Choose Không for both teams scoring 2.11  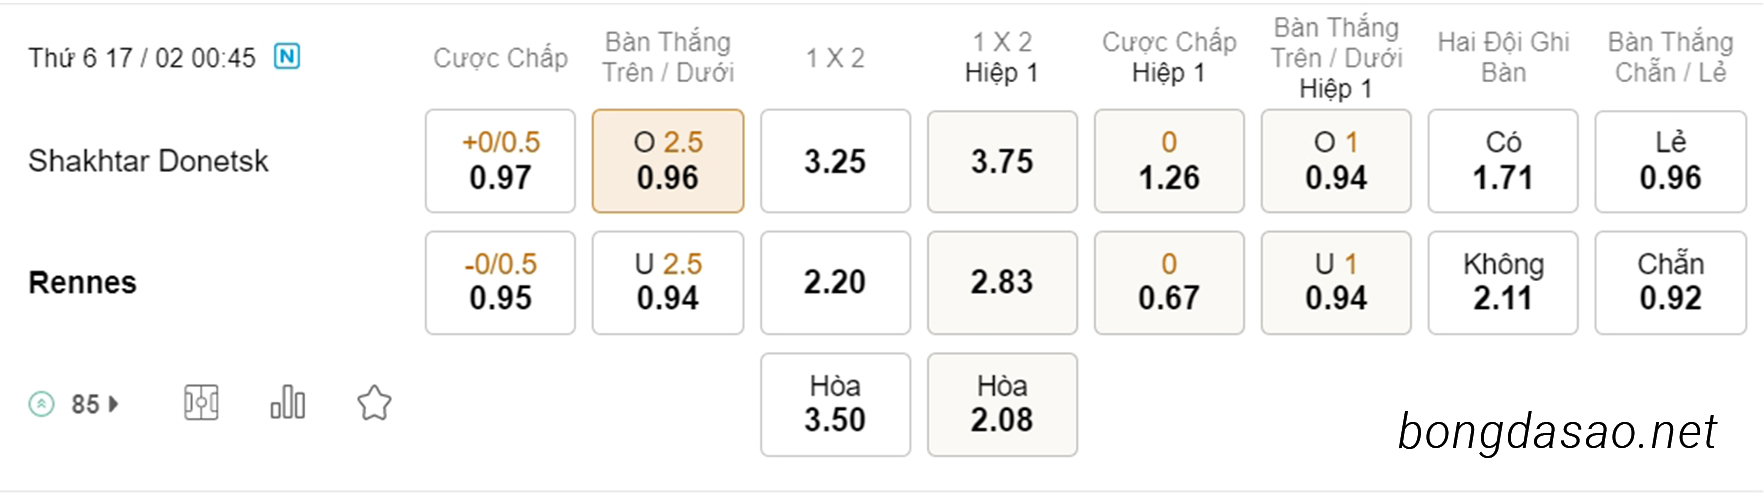pyautogui.click(x=1503, y=283)
